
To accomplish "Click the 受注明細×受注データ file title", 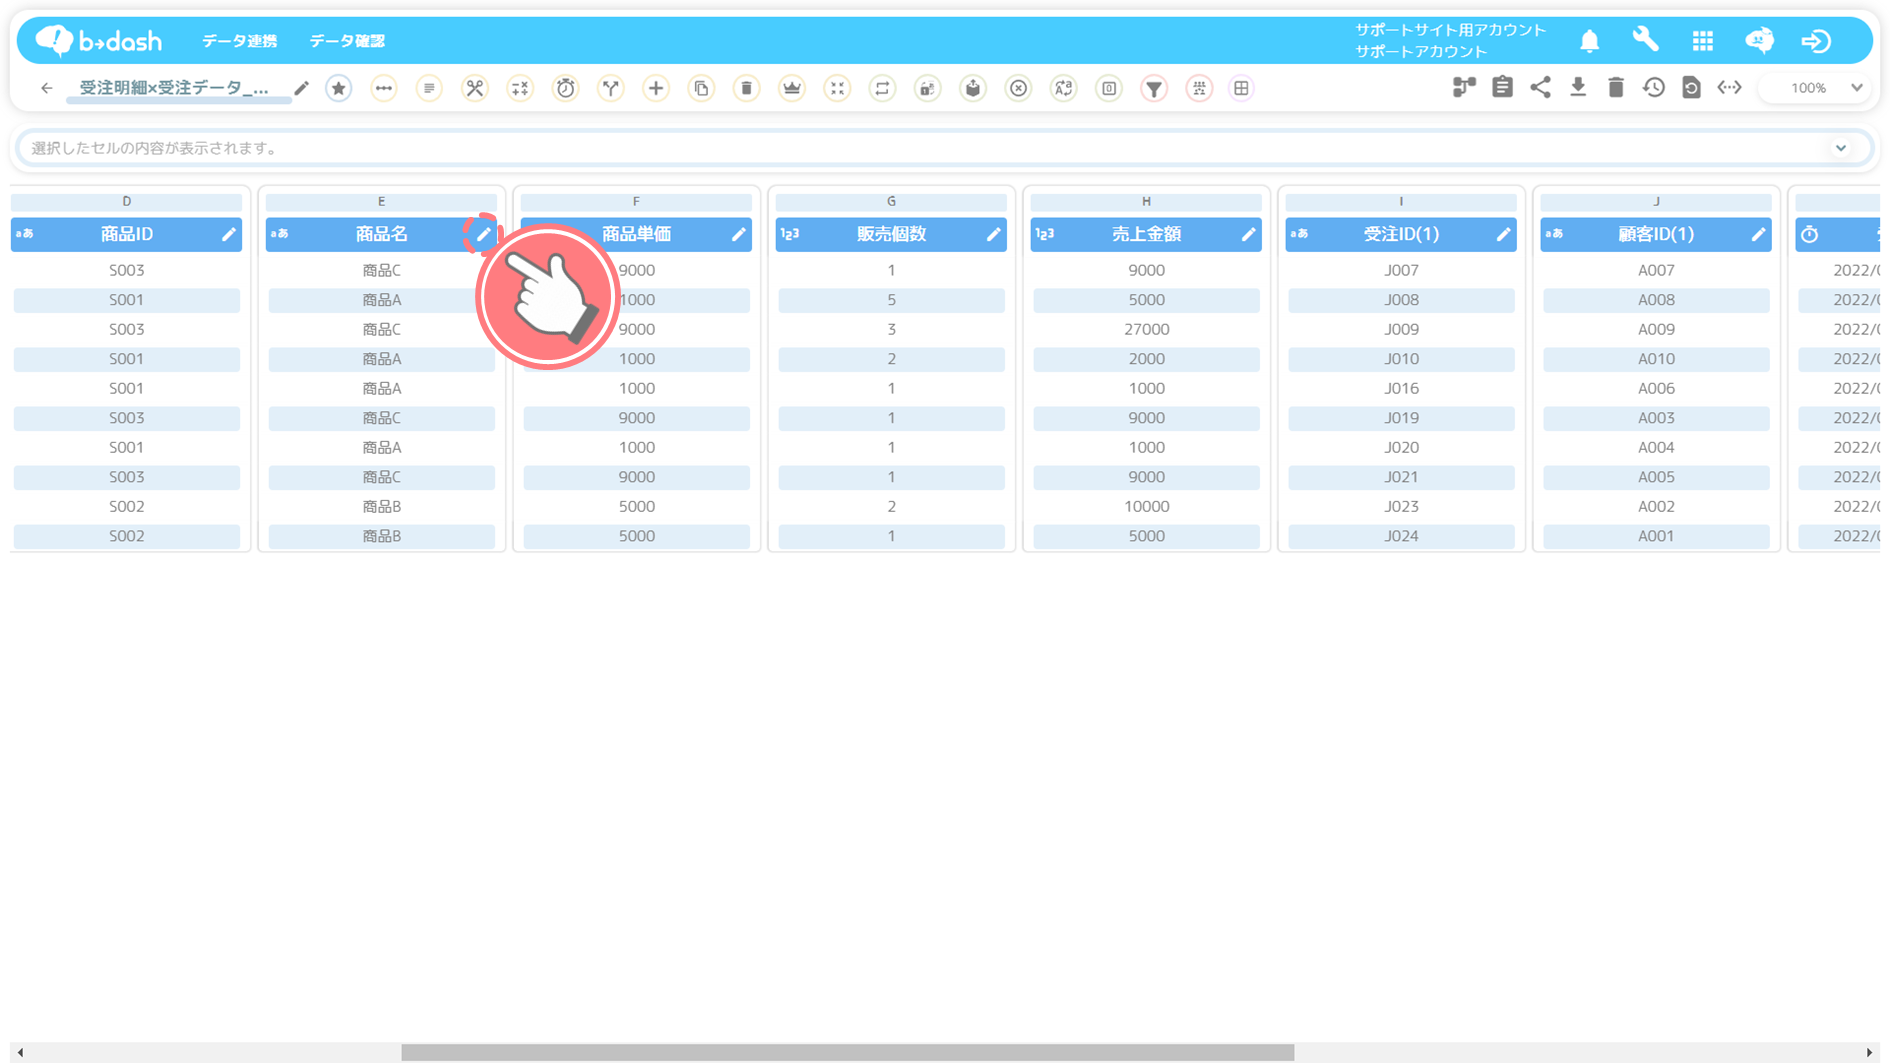I will 174,88.
